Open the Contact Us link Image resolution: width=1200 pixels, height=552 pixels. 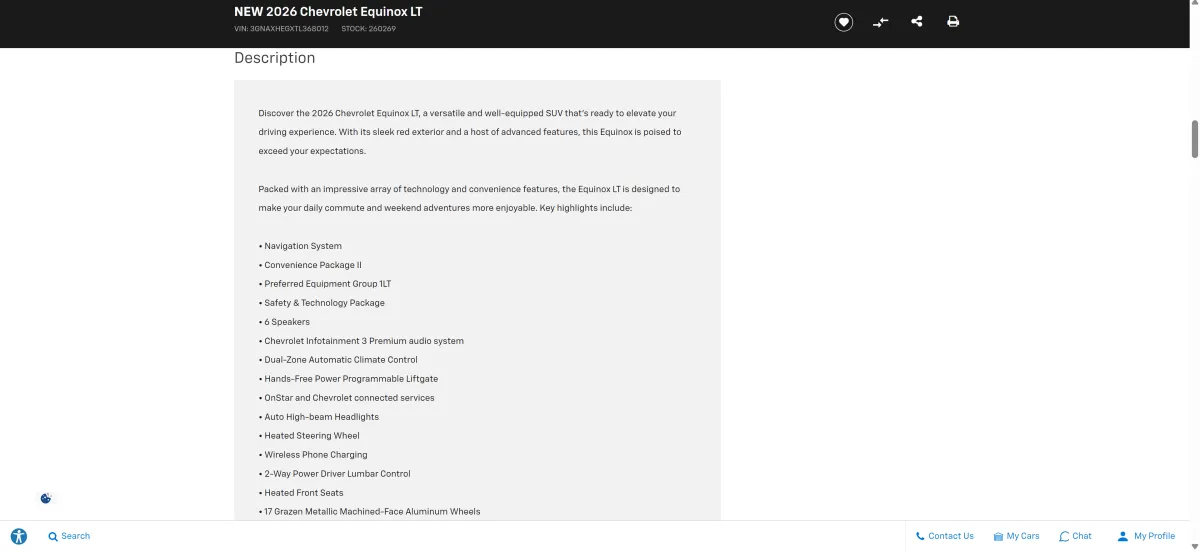tap(944, 536)
